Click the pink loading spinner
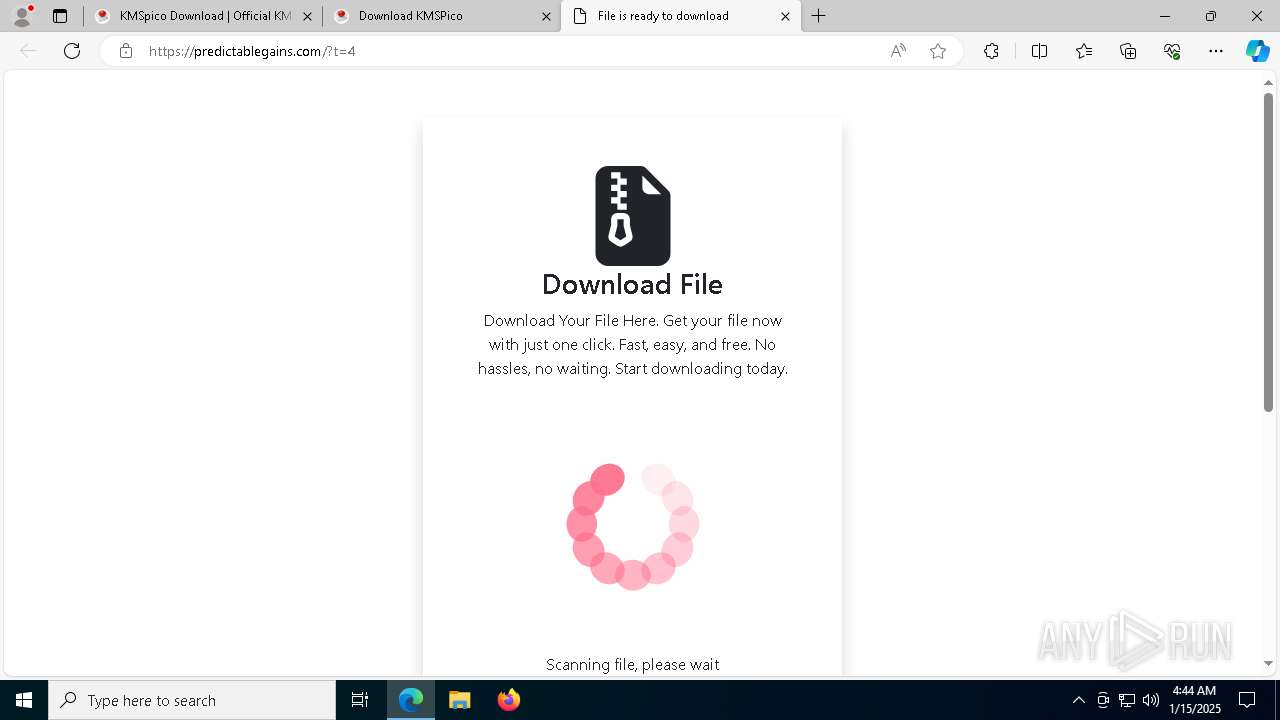 [x=632, y=526]
